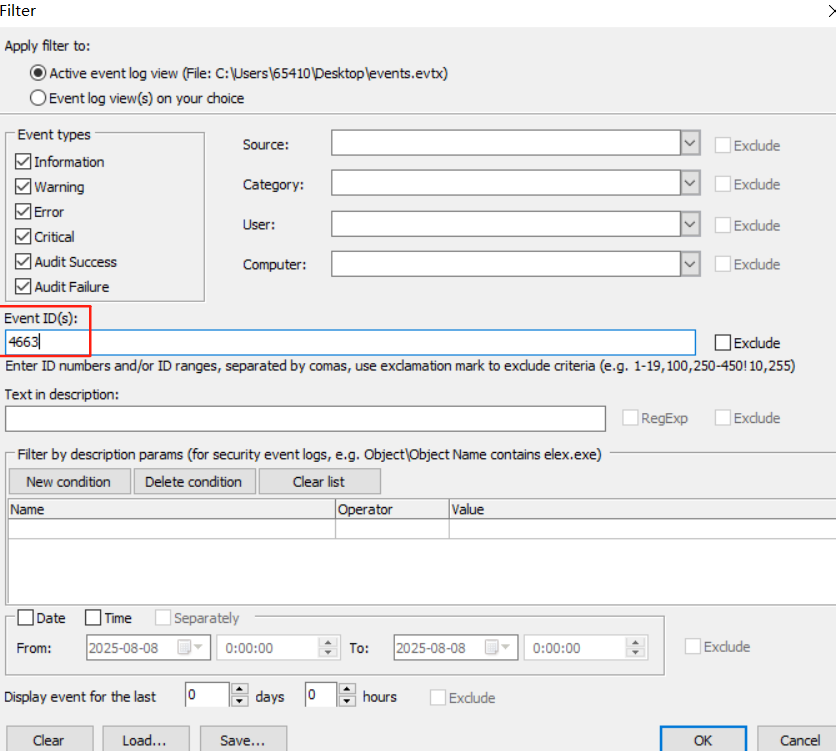Increase days value with spinner up arrow
This screenshot has height=751, width=836.
click(x=239, y=690)
